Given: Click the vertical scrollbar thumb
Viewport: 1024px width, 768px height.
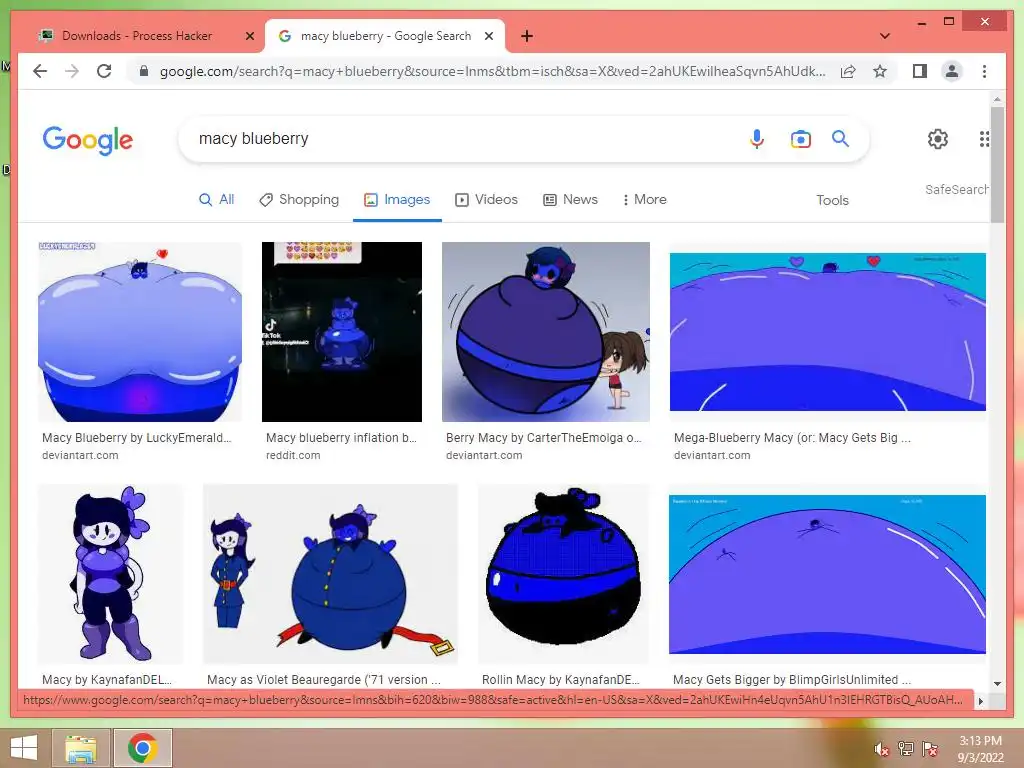Looking at the screenshot, I should (x=997, y=164).
